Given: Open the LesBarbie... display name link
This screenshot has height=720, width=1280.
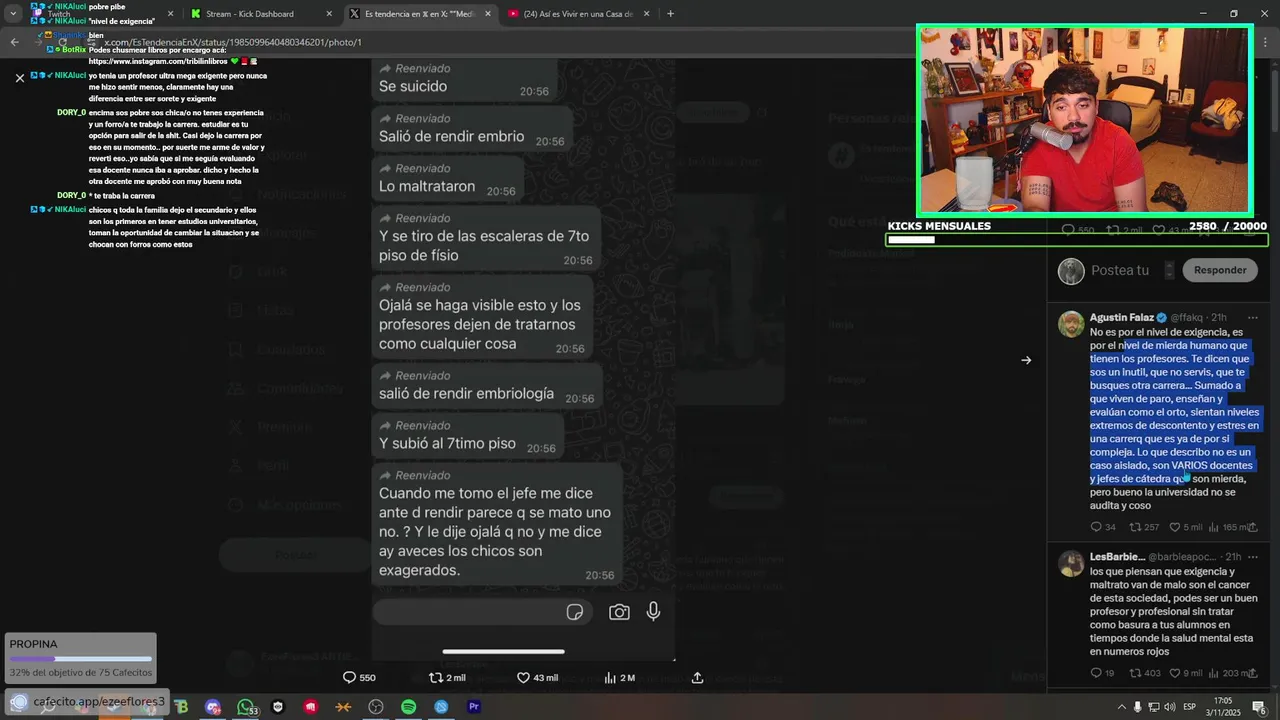Looking at the screenshot, I should [x=1117, y=556].
